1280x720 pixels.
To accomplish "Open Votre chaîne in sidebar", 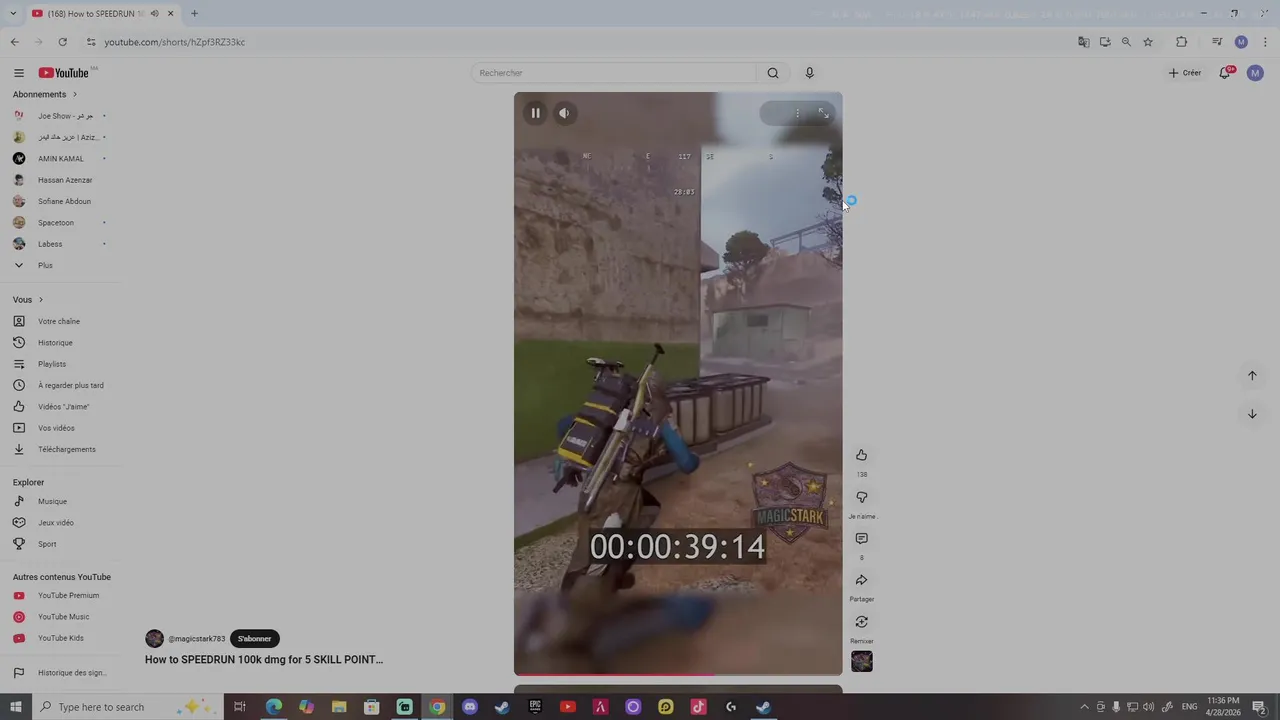I will 58,322.
